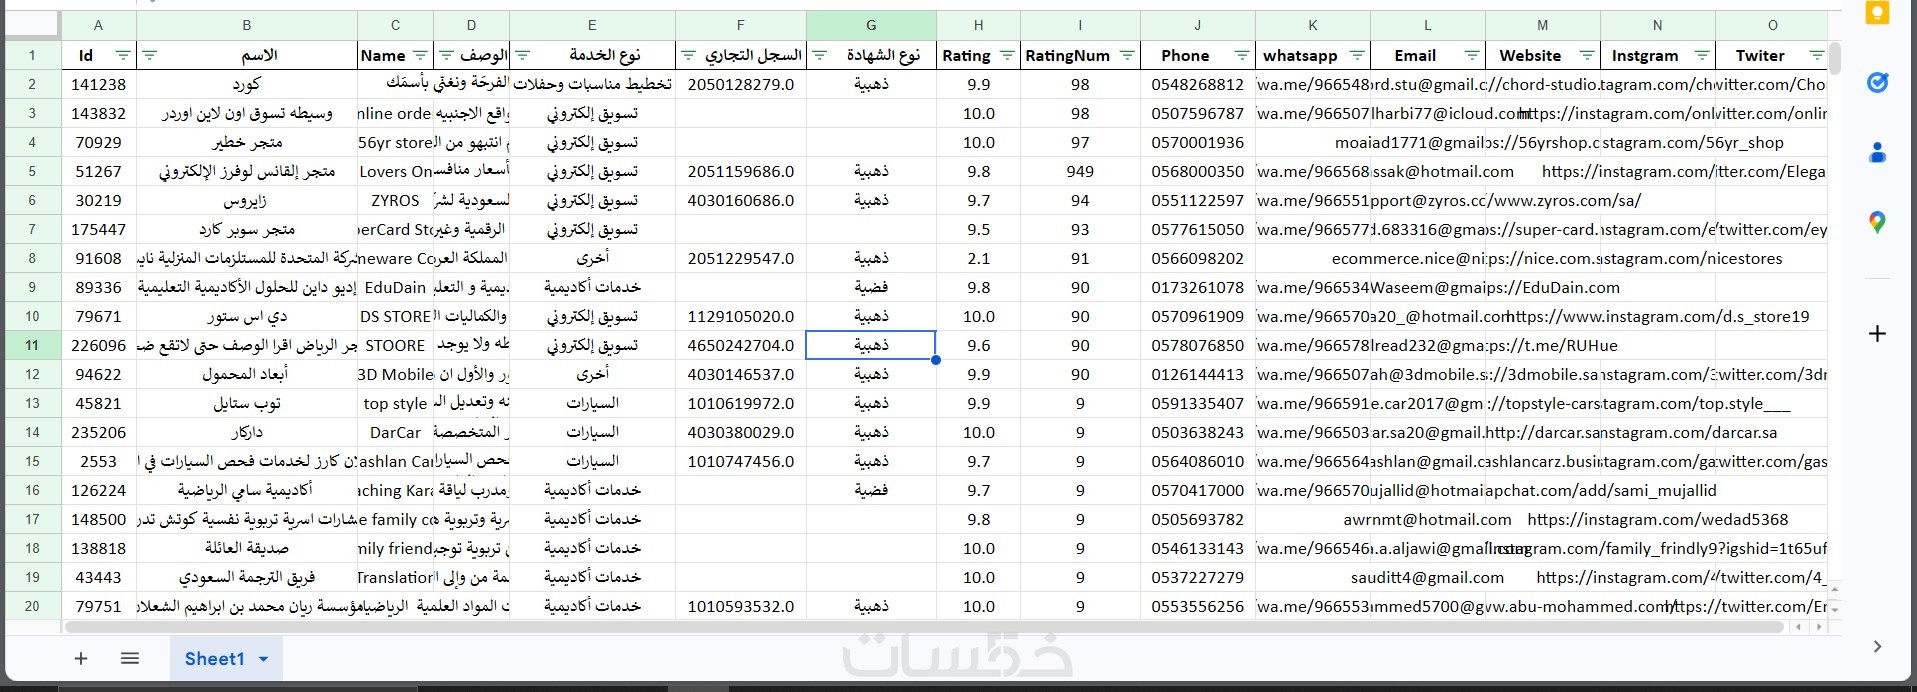Click the vertical scrollbar thumb
1917x692 pixels.
pos(1835,59)
